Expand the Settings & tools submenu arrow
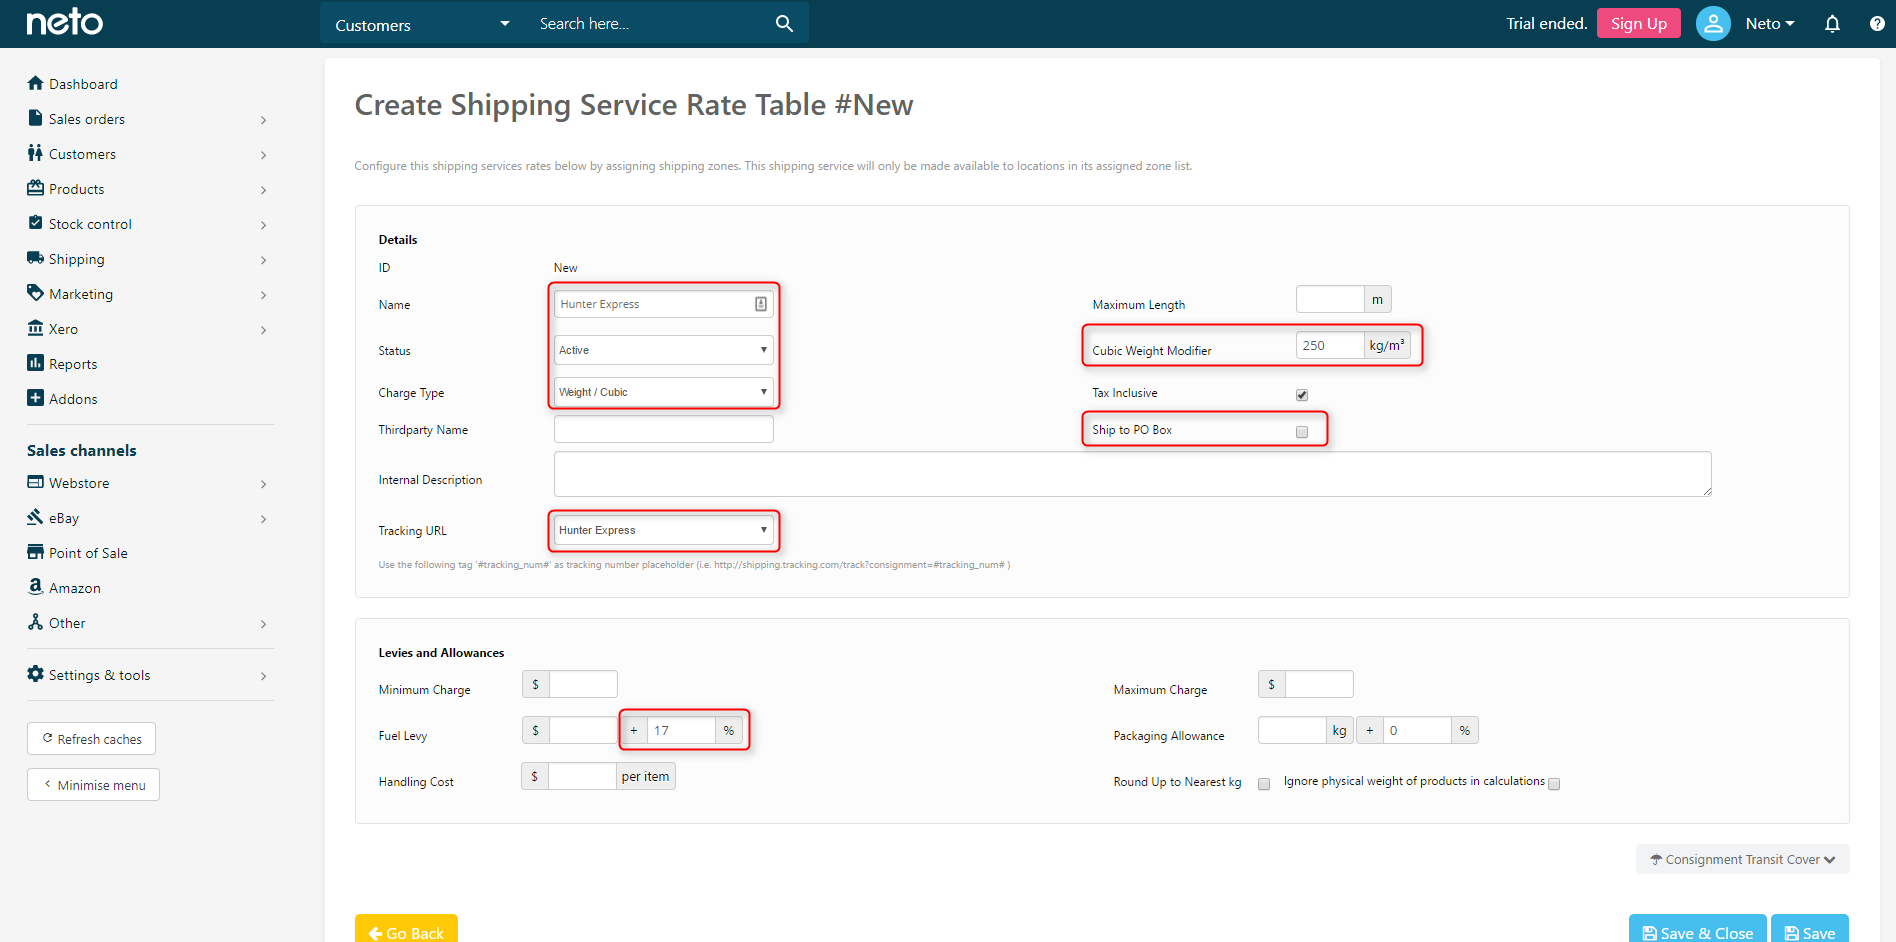The image size is (1896, 942). click(263, 676)
